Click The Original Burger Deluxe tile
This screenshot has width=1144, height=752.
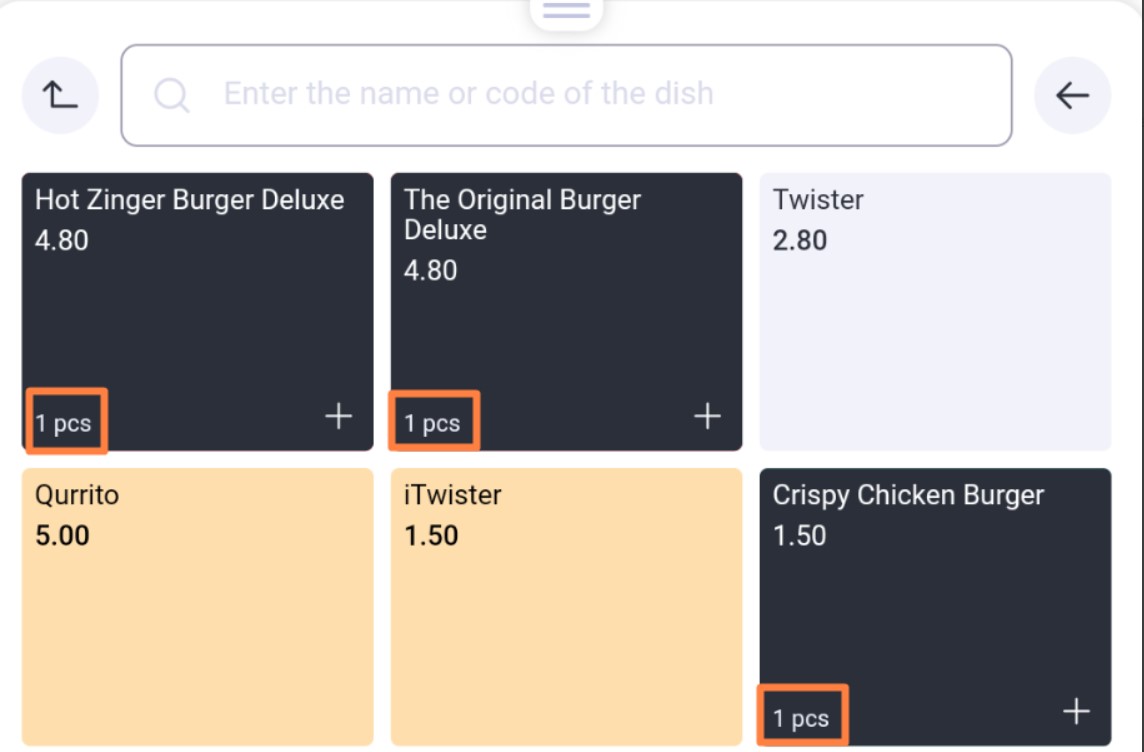tap(566, 311)
